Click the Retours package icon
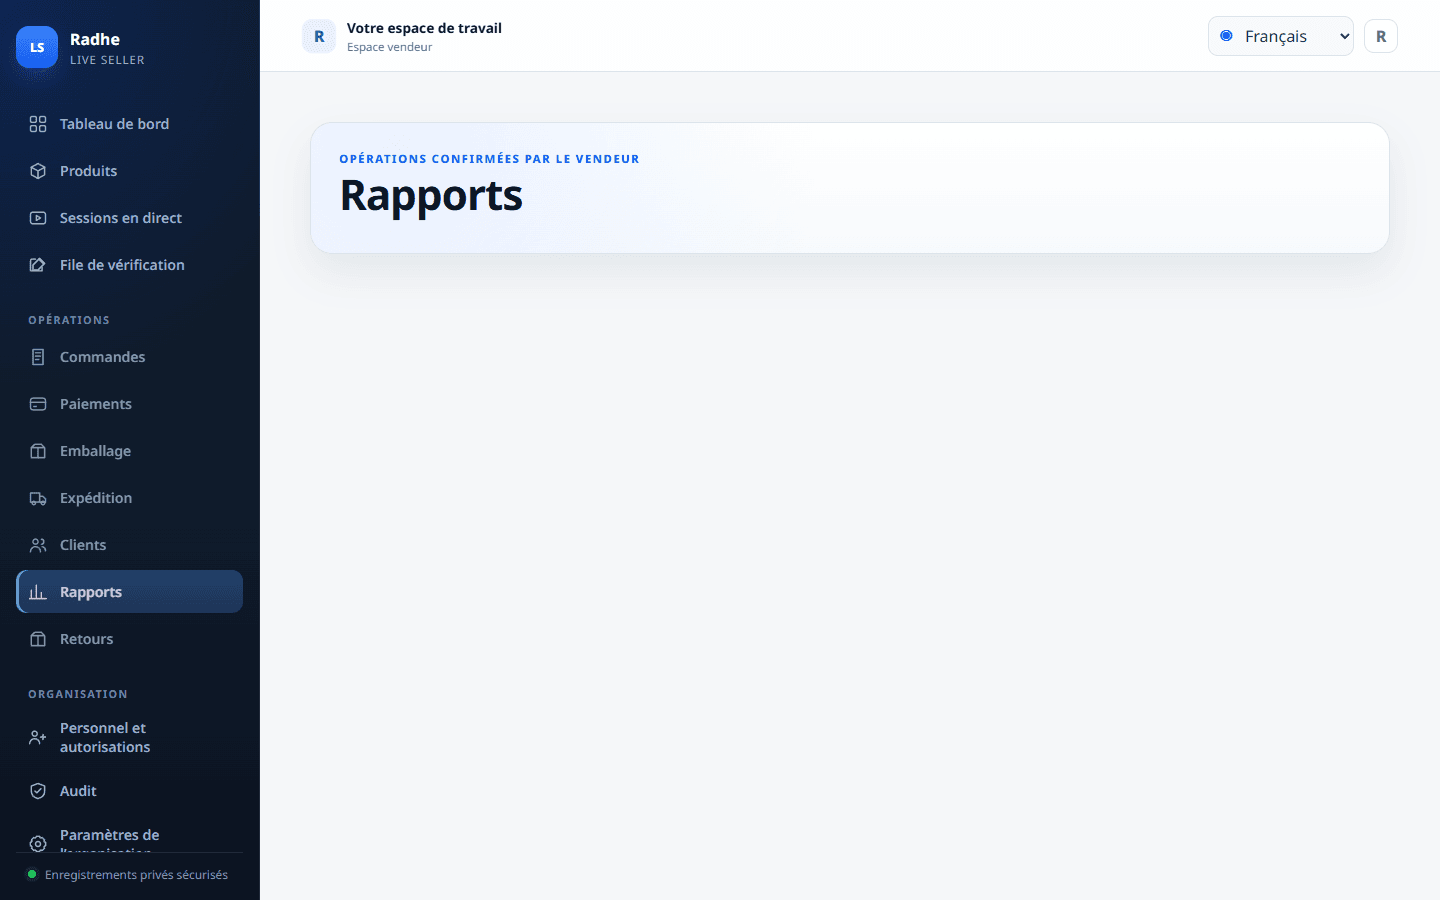Viewport: 1440px width, 900px height. tap(38, 639)
